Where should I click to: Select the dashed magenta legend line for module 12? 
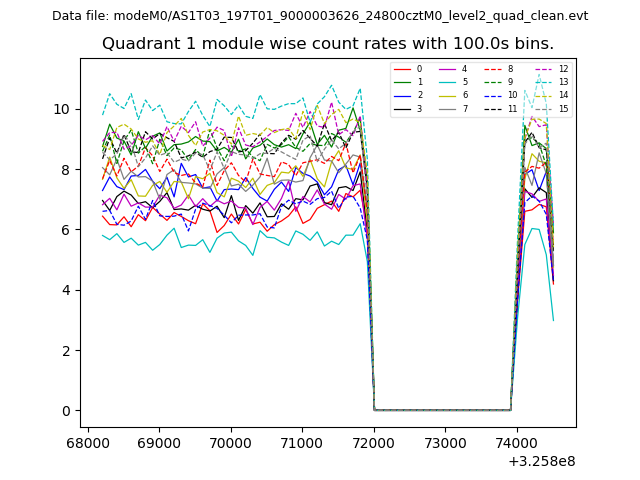tap(543, 69)
